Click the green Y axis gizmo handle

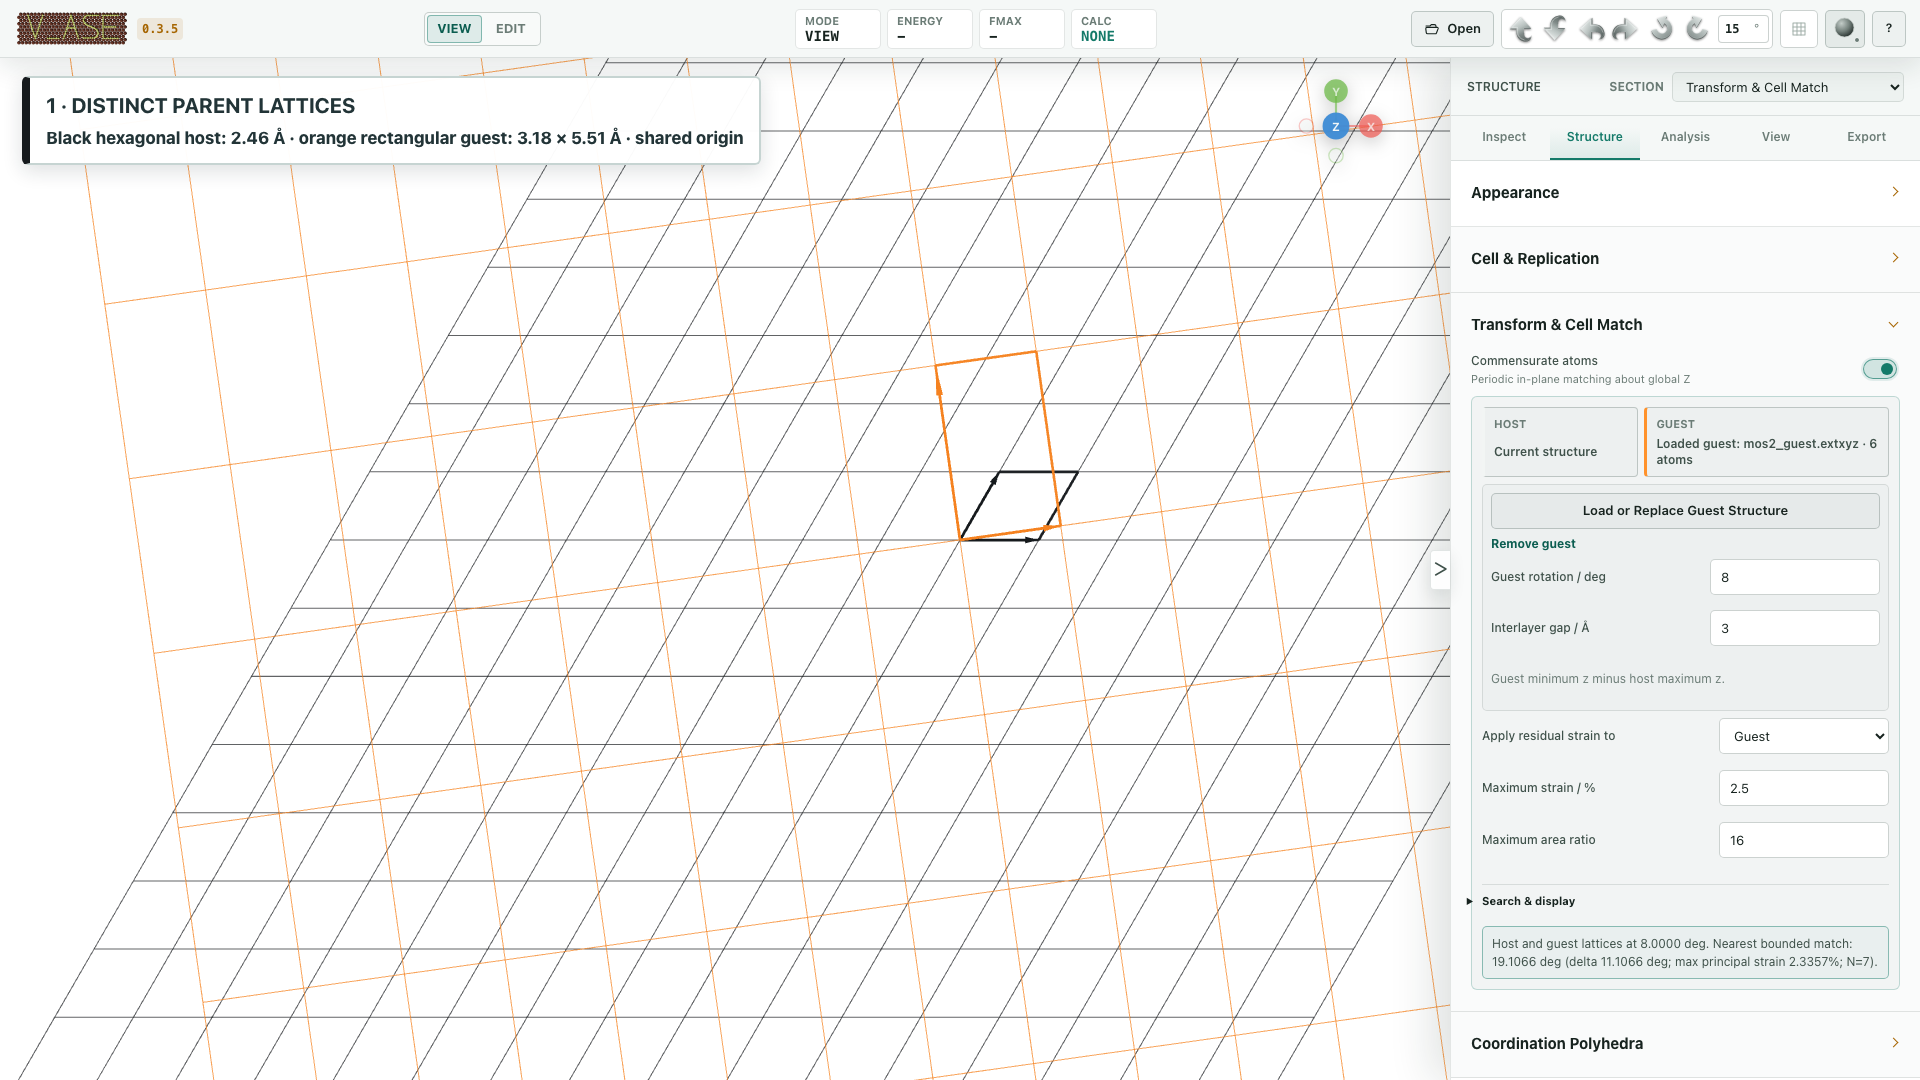click(1336, 91)
